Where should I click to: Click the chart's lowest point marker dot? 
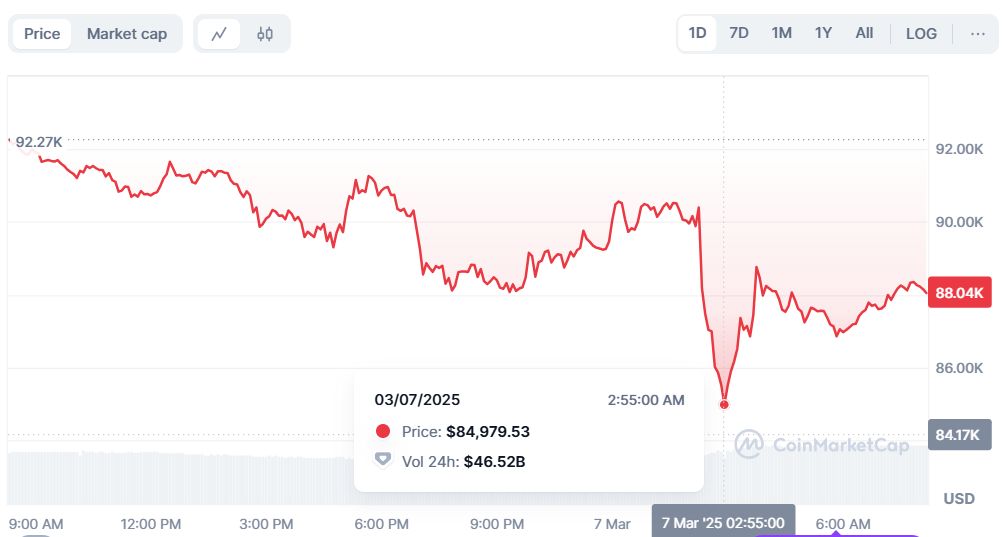[x=724, y=405]
